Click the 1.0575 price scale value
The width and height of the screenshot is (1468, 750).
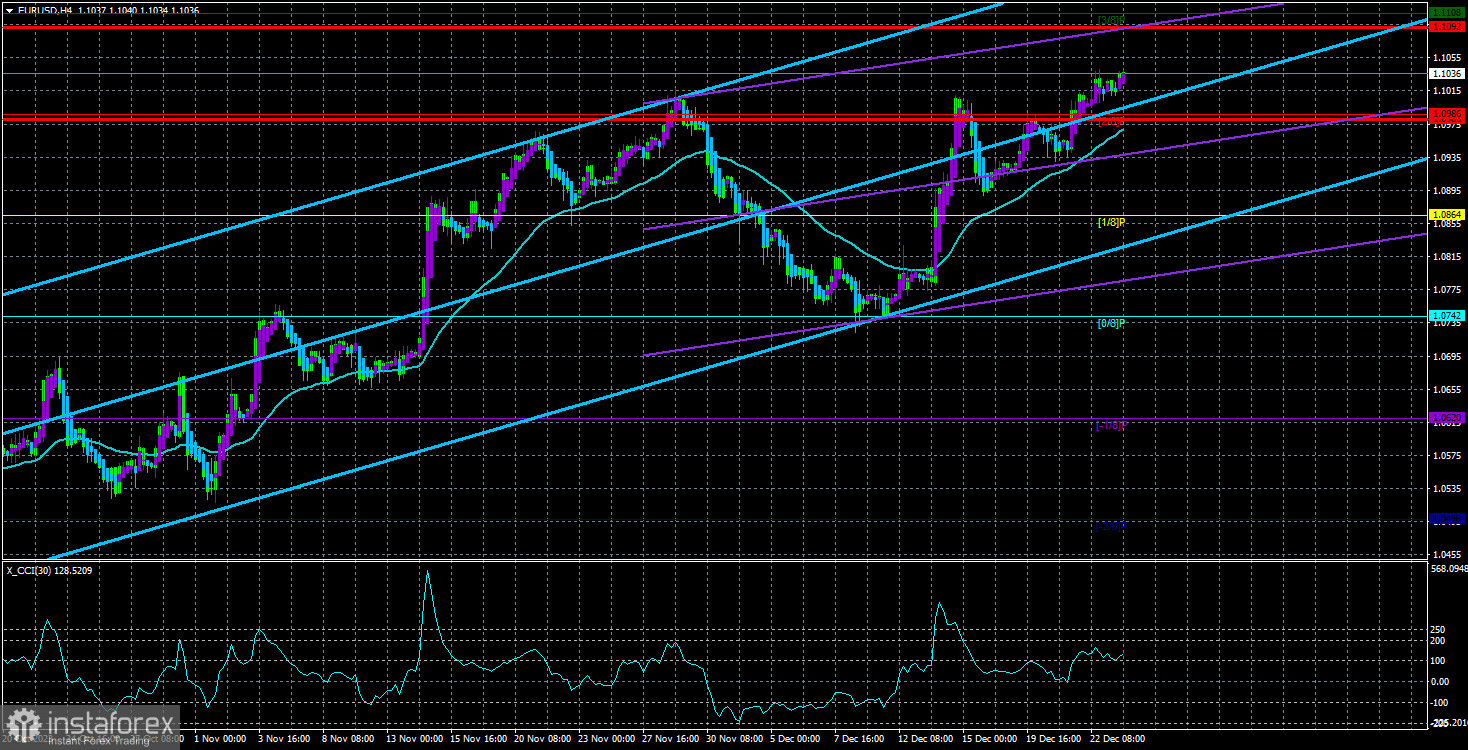click(x=1446, y=456)
